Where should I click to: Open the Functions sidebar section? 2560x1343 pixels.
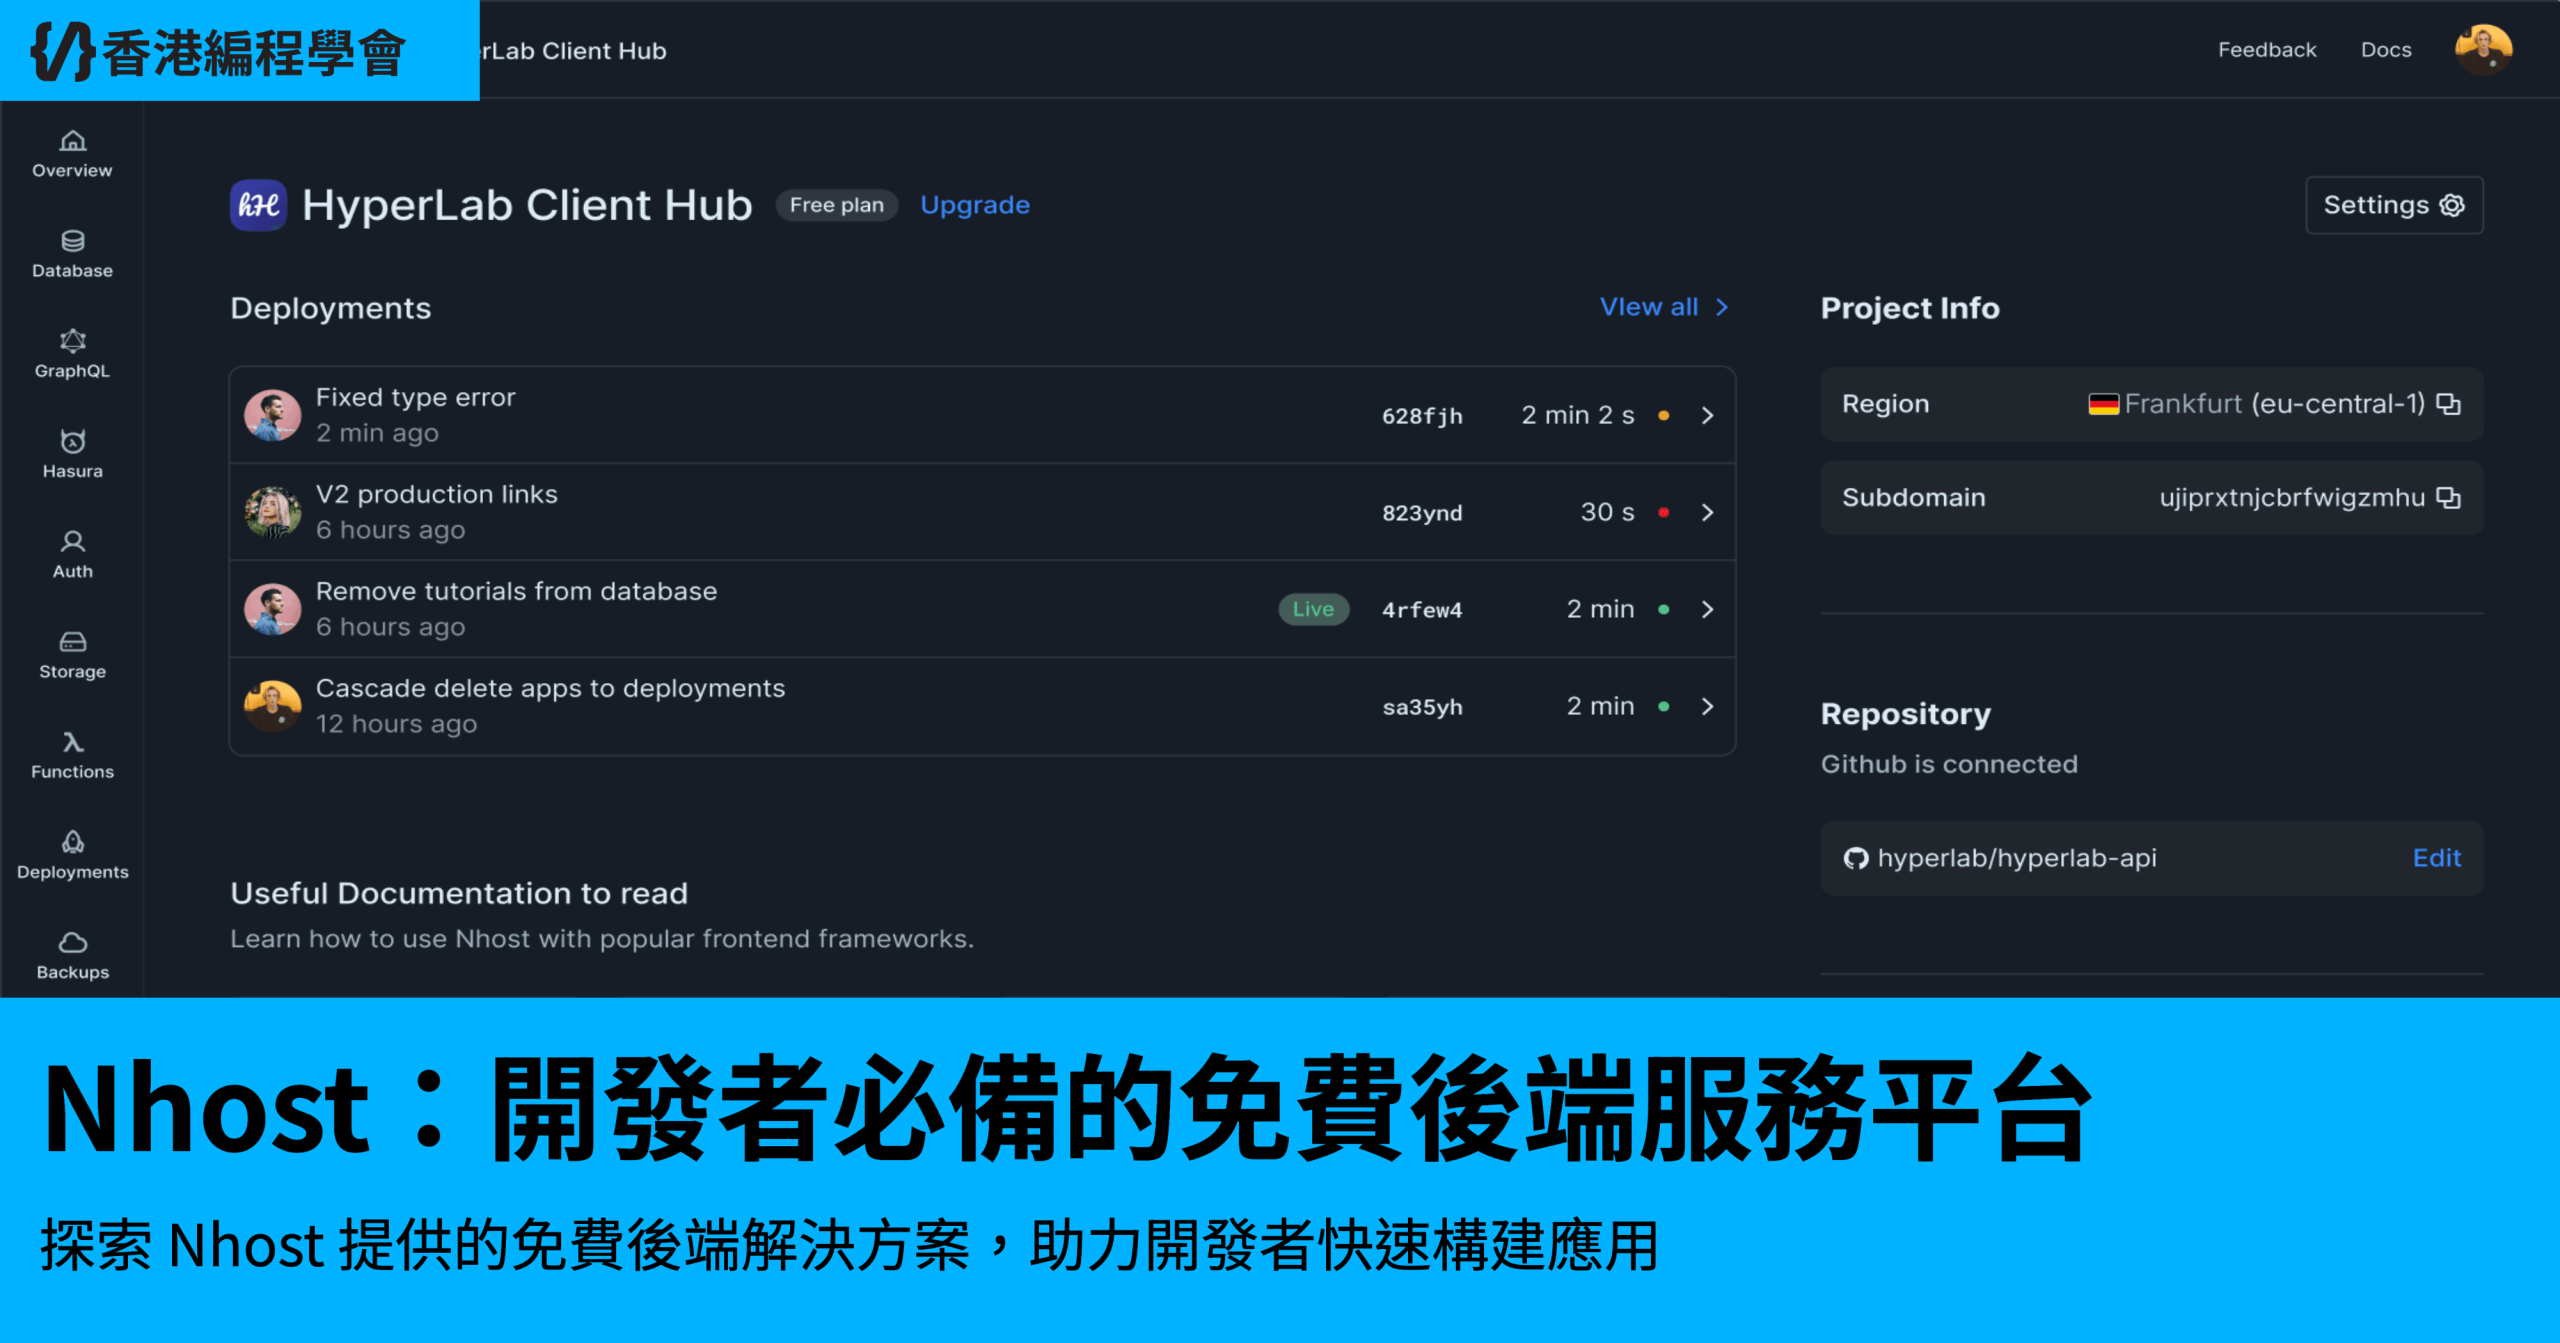72,755
